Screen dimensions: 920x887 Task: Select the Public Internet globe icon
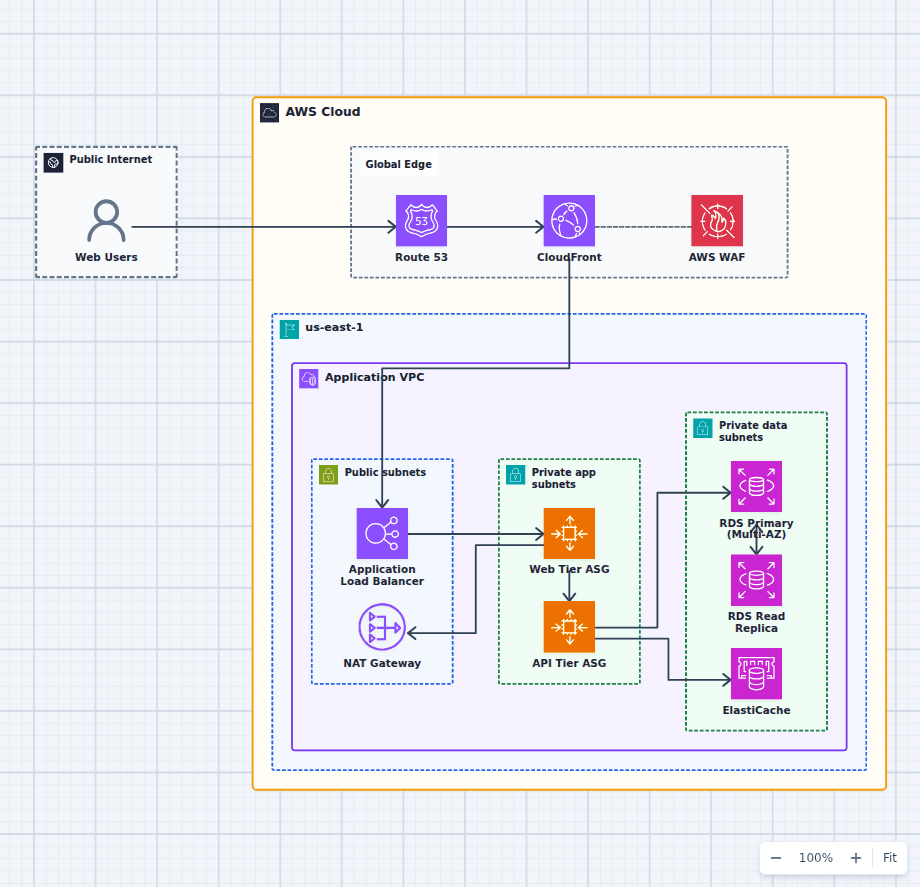click(53, 162)
